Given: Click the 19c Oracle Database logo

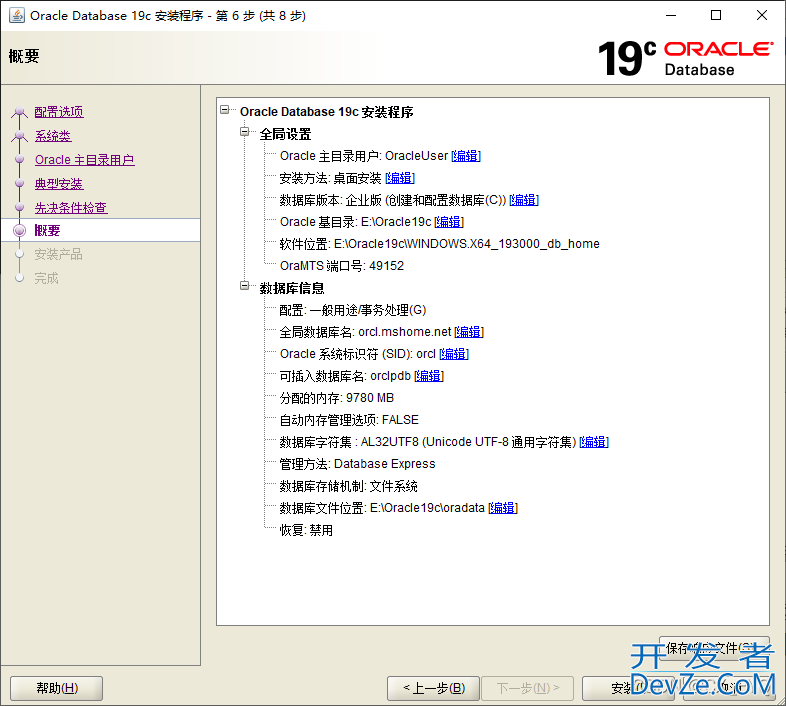Looking at the screenshot, I should point(685,58).
